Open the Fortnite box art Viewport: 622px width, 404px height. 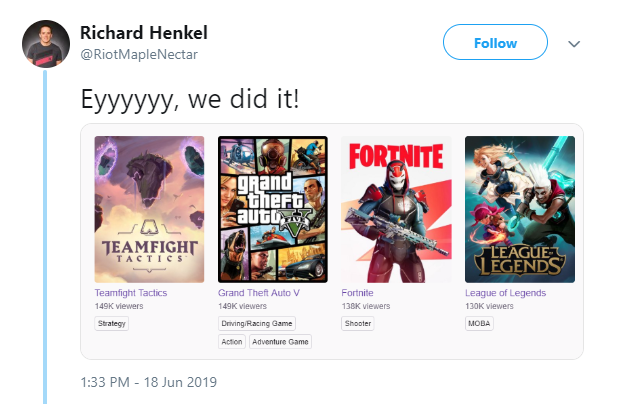(x=397, y=209)
